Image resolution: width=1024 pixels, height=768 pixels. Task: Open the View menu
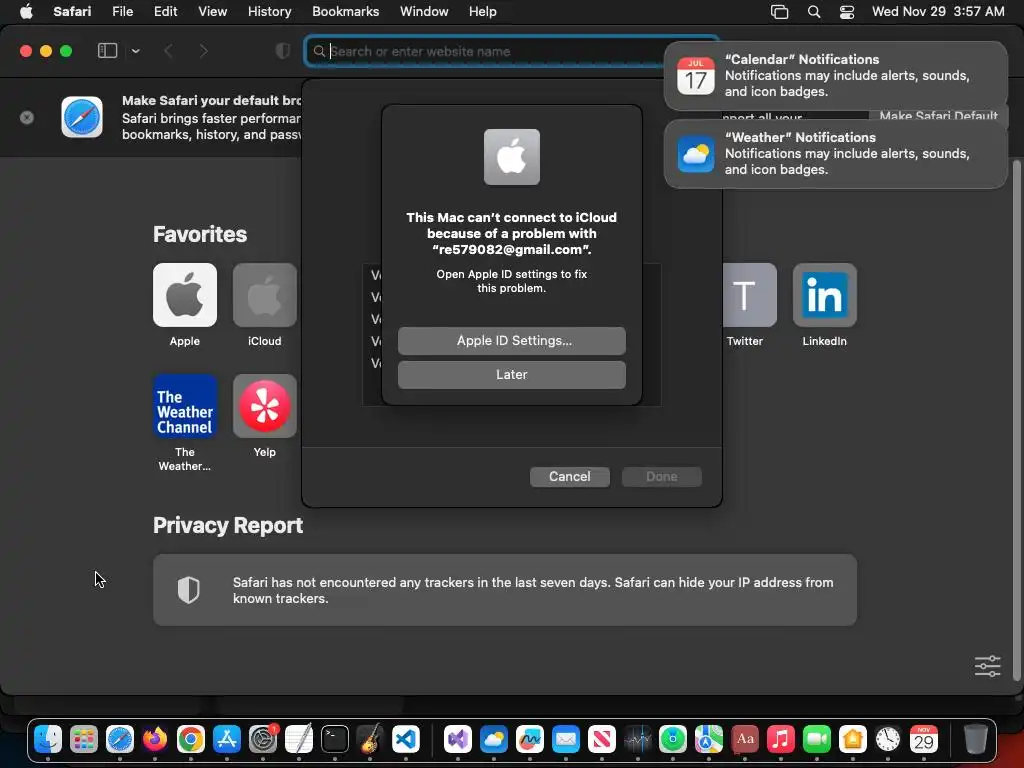pyautogui.click(x=212, y=11)
